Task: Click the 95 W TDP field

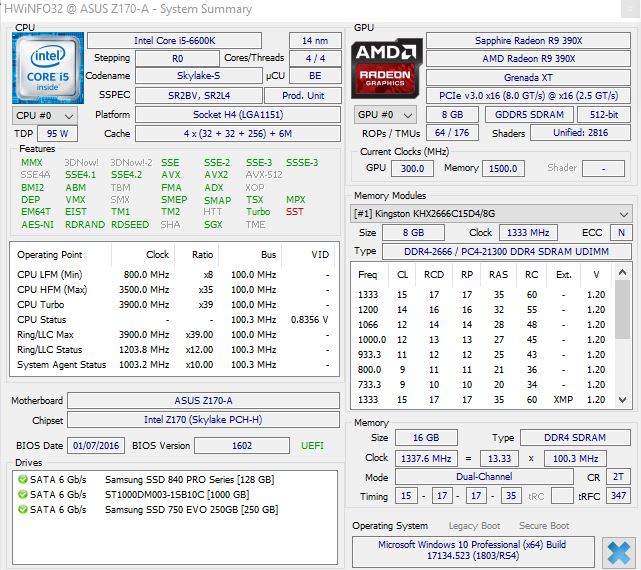Action: click(58, 134)
